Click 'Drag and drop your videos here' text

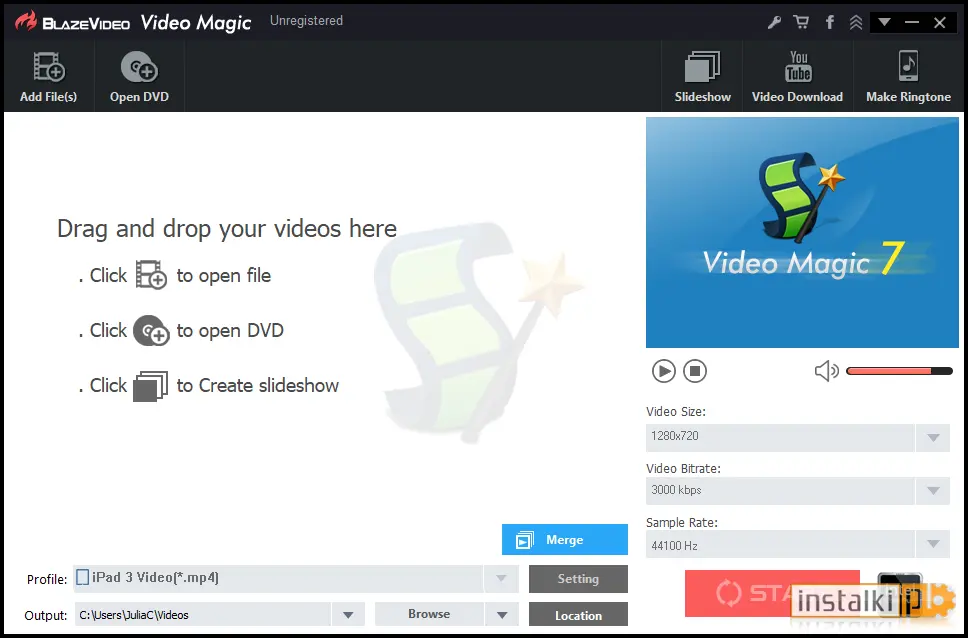[227, 229]
